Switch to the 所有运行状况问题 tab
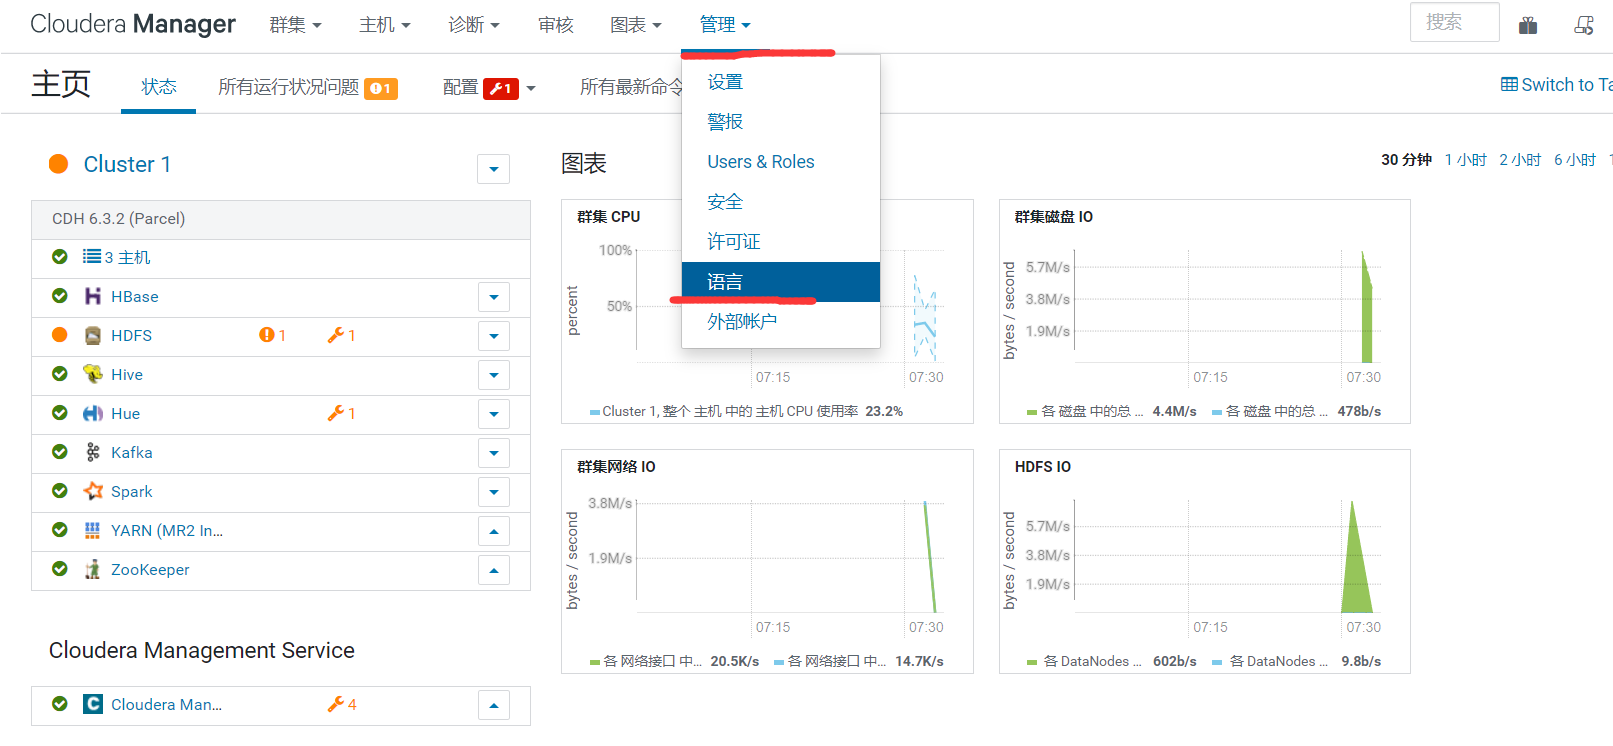 pyautogui.click(x=307, y=87)
